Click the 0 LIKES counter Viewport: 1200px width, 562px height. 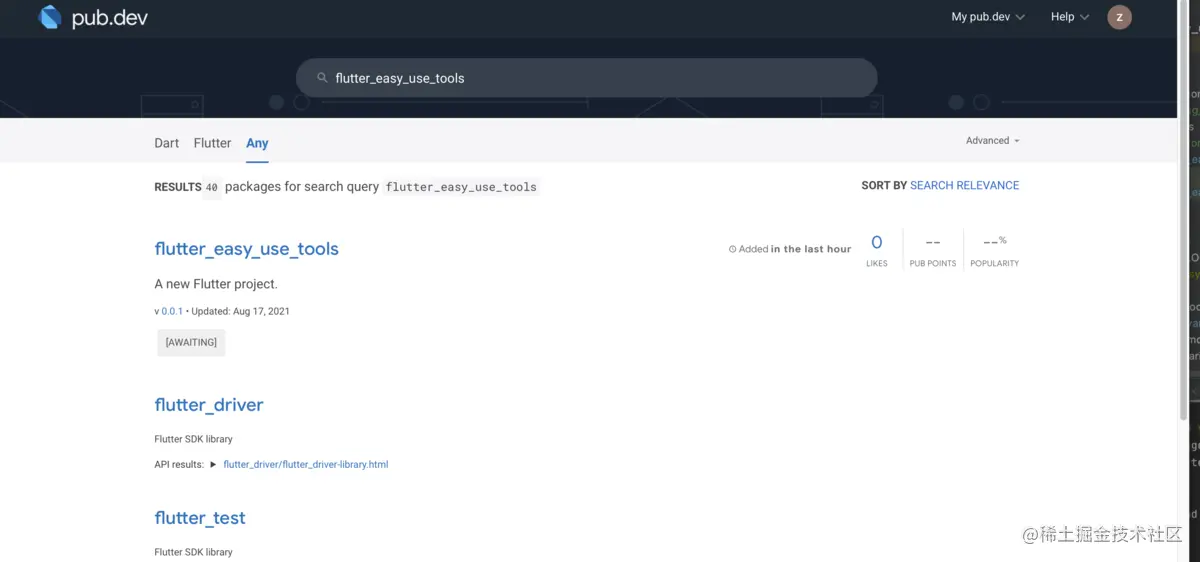point(877,250)
